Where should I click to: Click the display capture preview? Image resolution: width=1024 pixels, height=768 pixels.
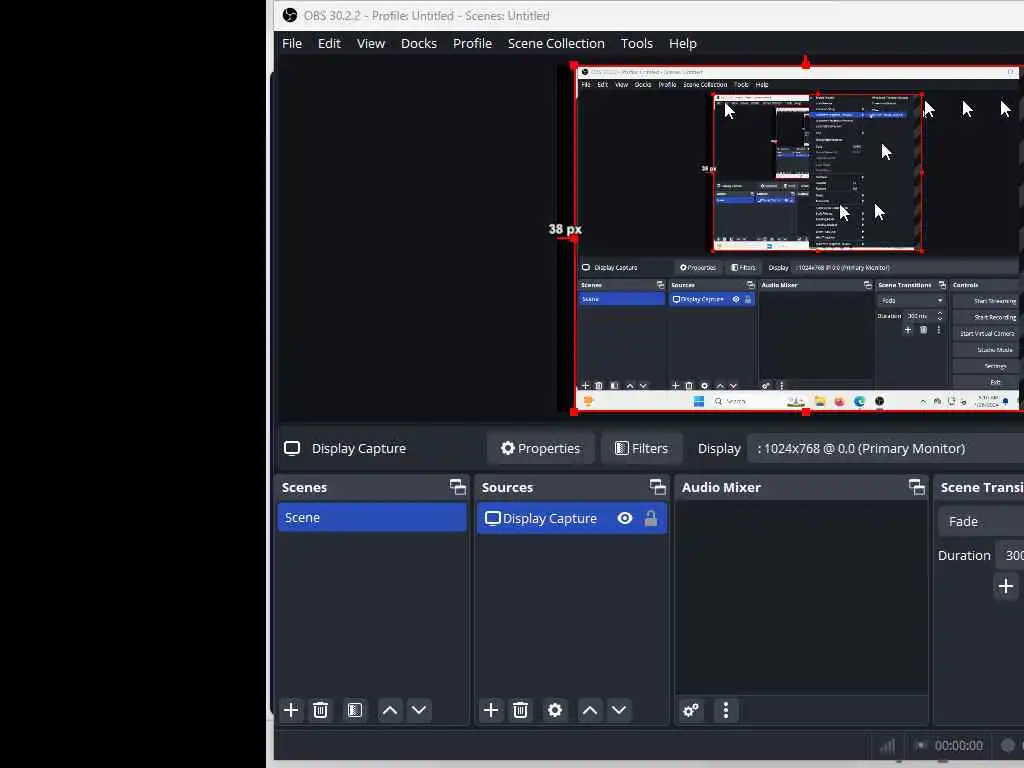[798, 238]
